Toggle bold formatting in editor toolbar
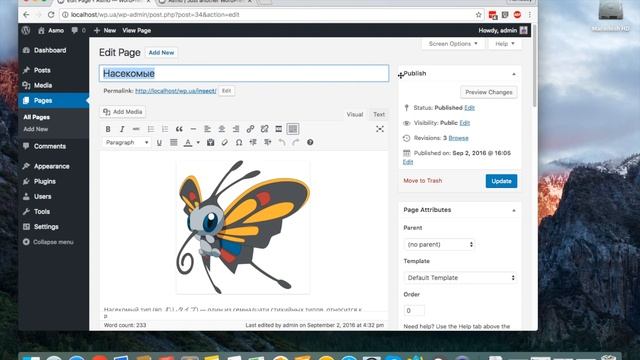 point(108,129)
